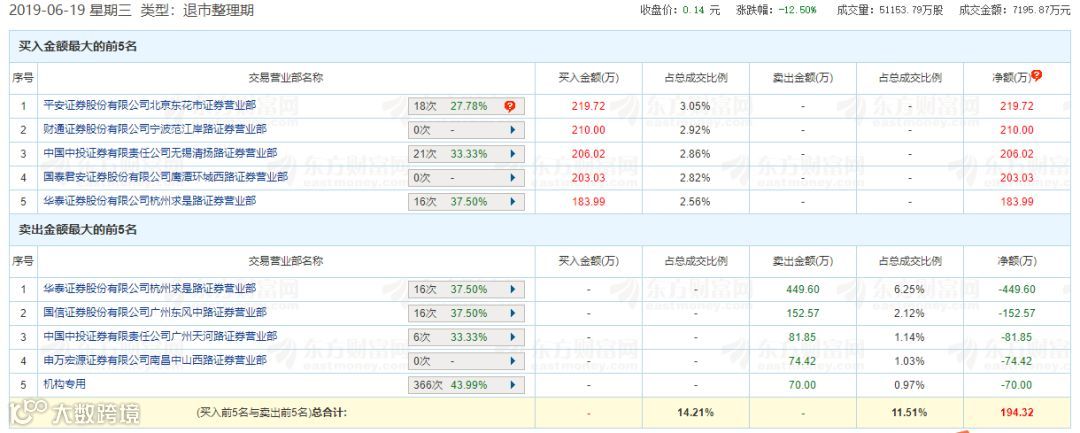Click the 194.32 total net amount

[1017, 412]
